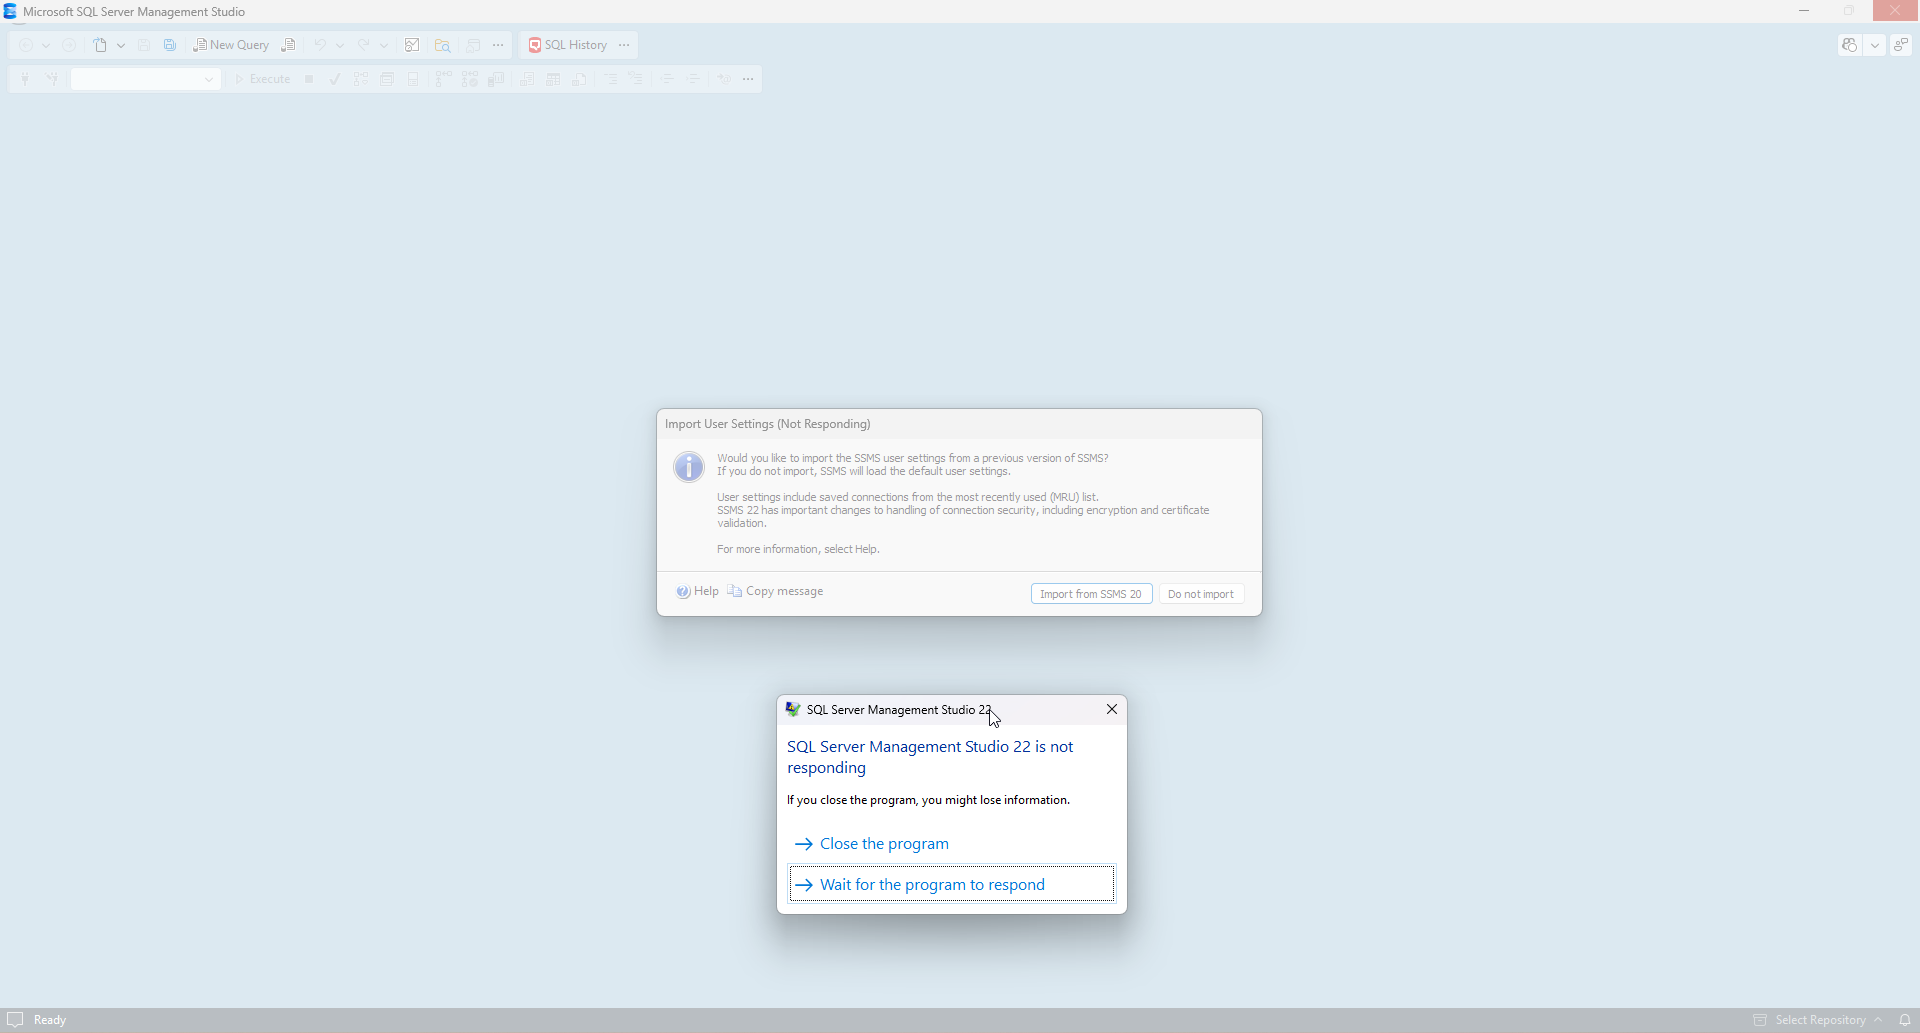Open the Activity Monitor icon
This screenshot has width=1920, height=1033.
coord(412,45)
